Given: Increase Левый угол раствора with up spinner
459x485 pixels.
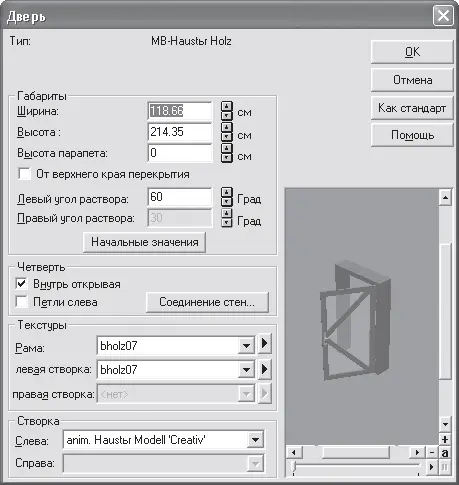Looking at the screenshot, I should click(x=227, y=193).
